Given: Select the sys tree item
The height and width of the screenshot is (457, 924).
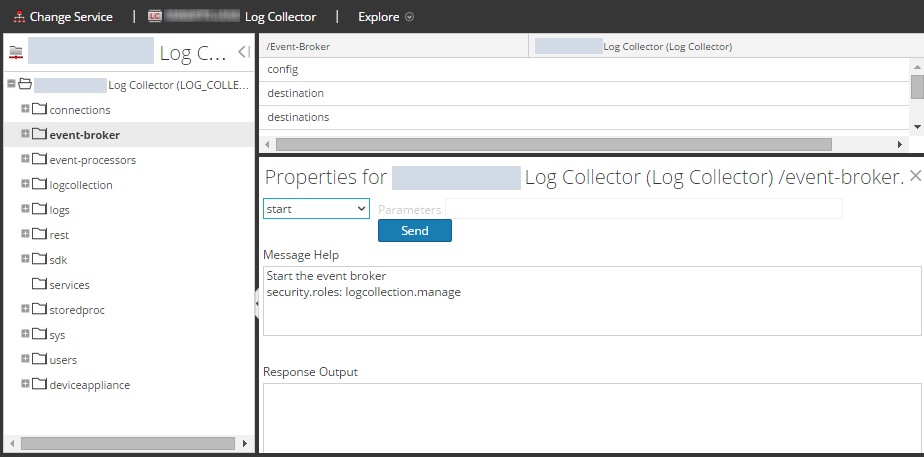Looking at the screenshot, I should click(x=57, y=335).
